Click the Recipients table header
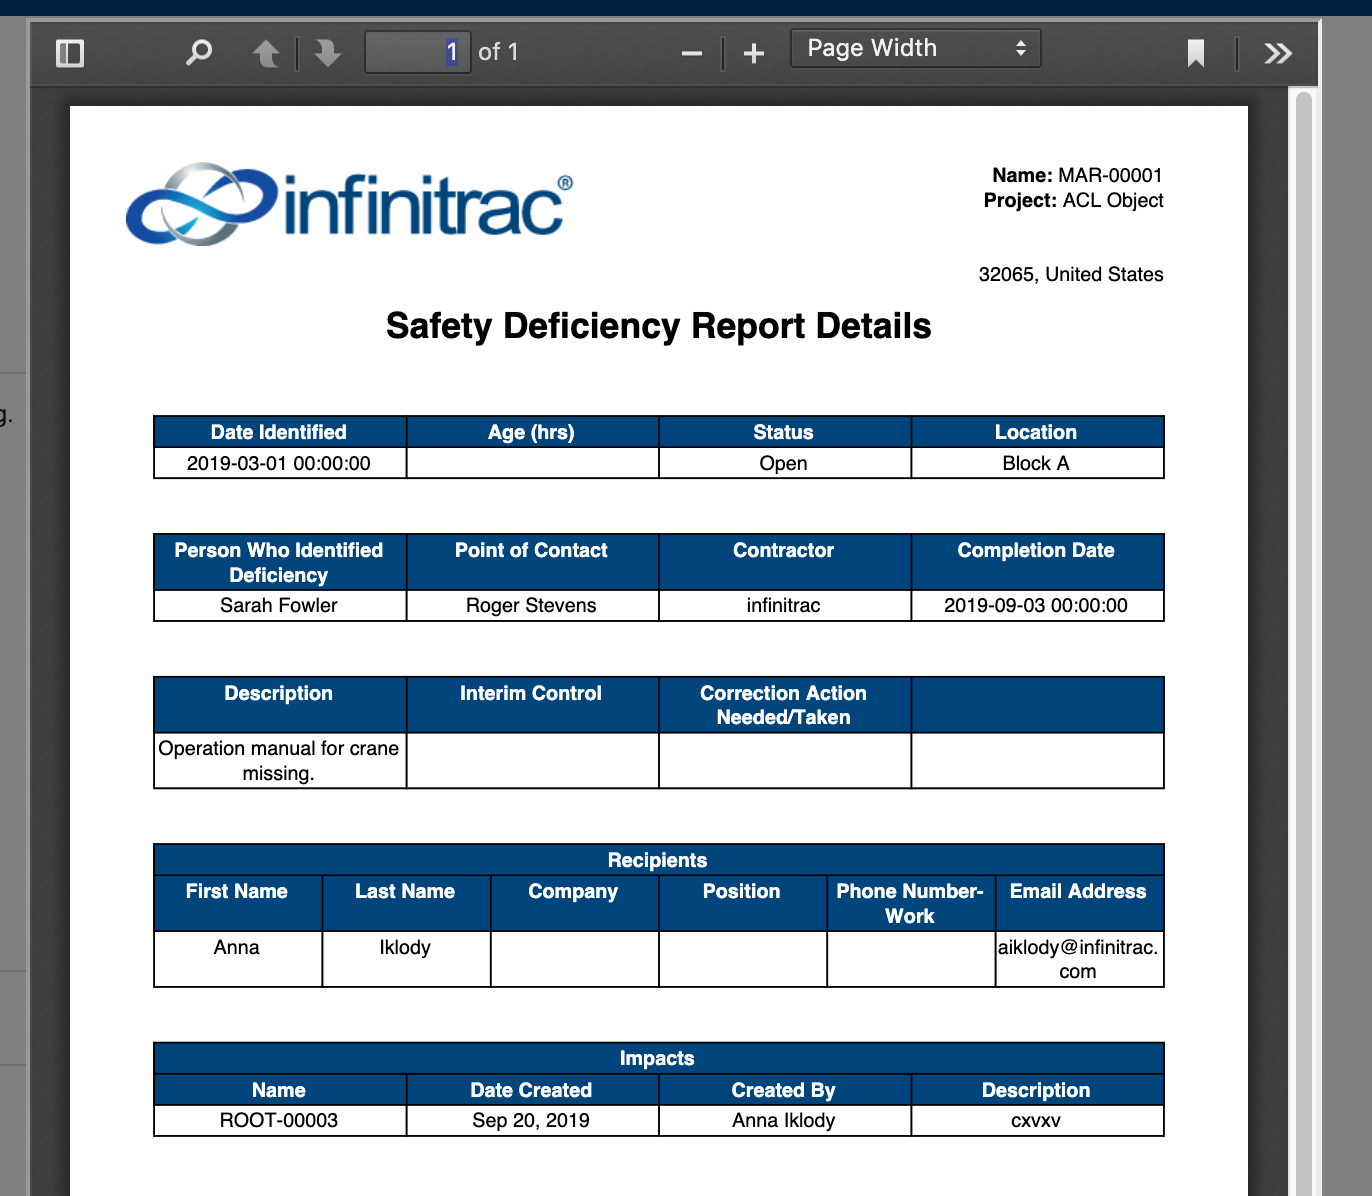Viewport: 1372px width, 1196px height. tap(658, 860)
